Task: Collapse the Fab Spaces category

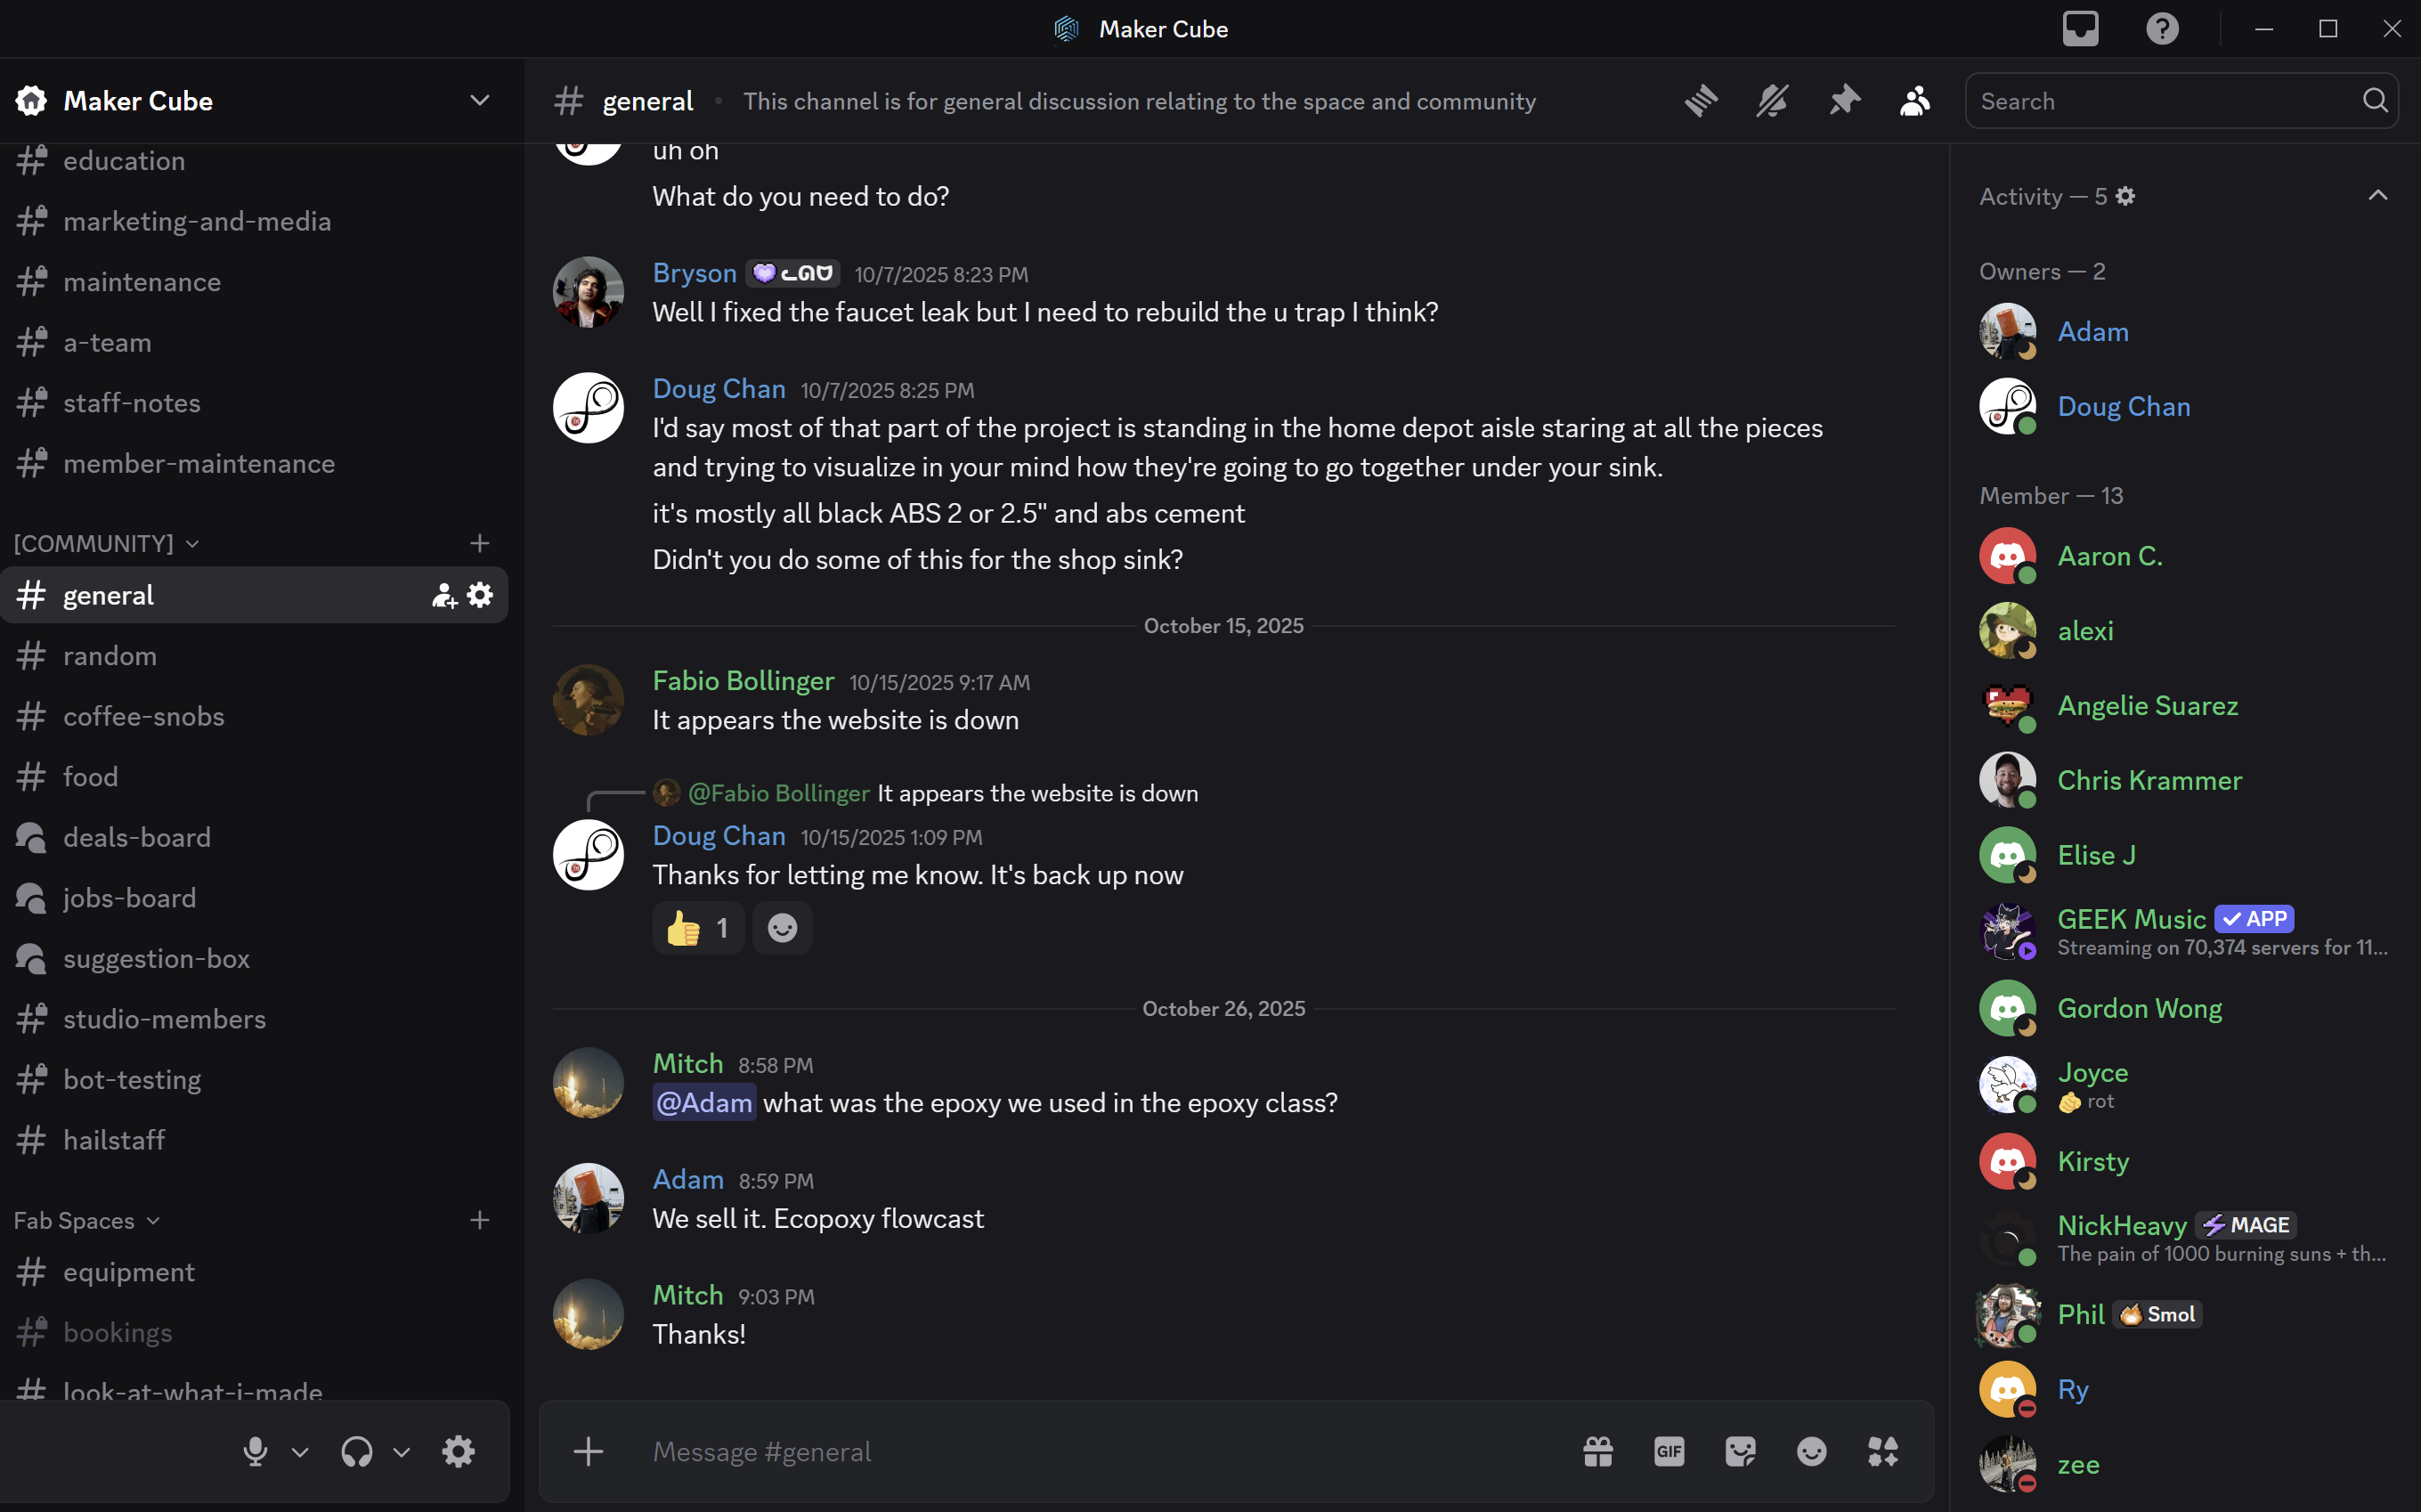Action: point(86,1220)
